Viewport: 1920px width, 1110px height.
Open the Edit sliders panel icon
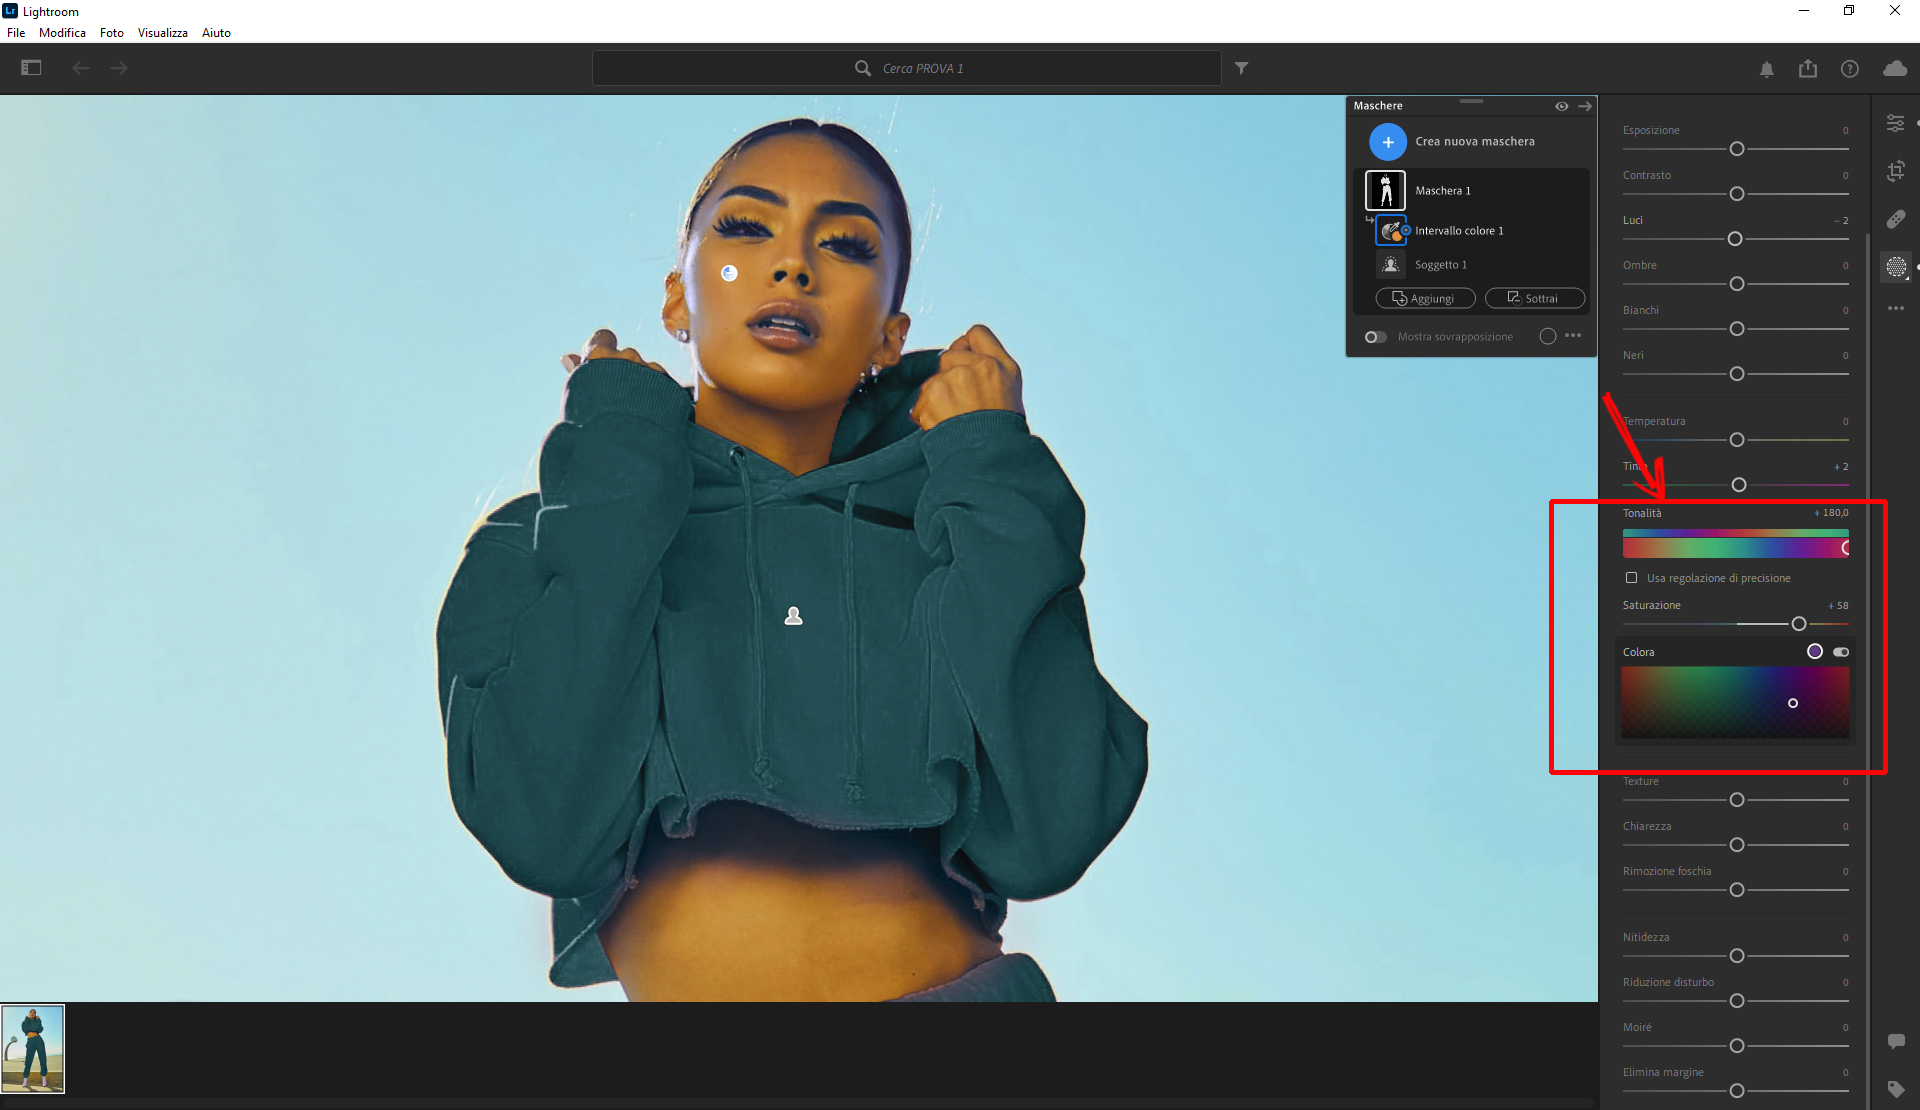coord(1895,123)
